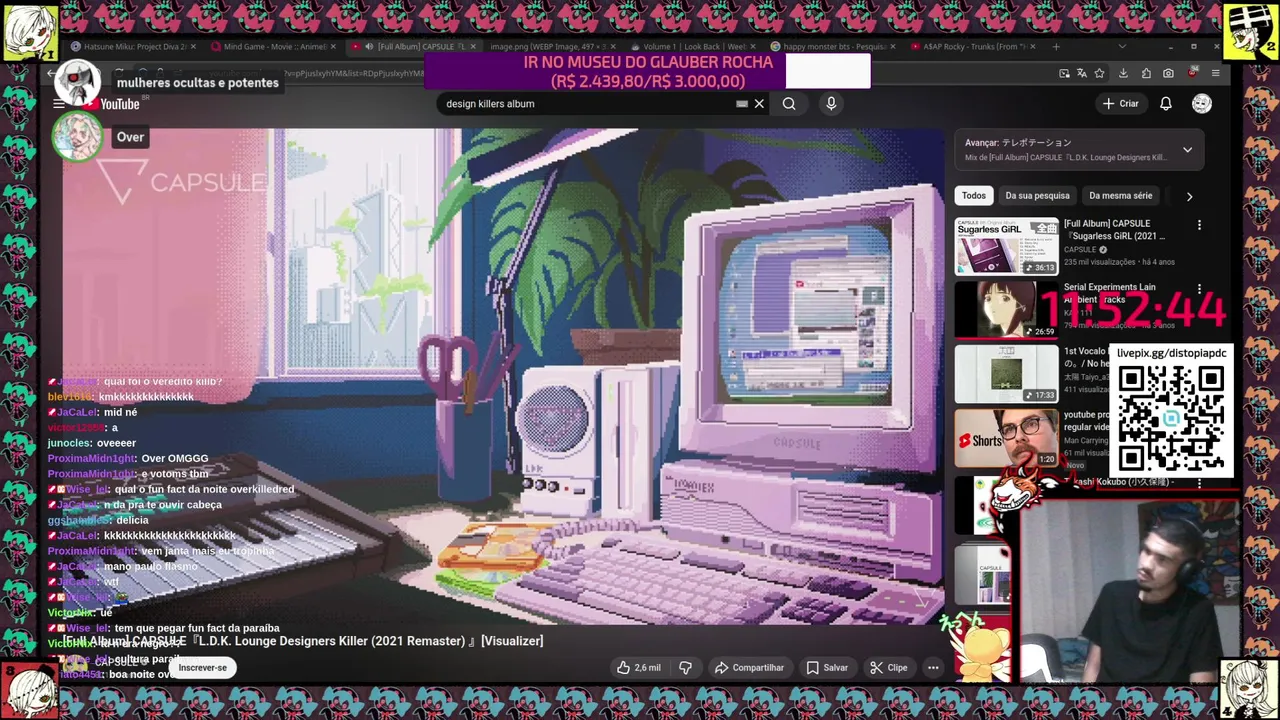
Task: Close the 'happy monster bts' tab
Action: click(x=893, y=47)
